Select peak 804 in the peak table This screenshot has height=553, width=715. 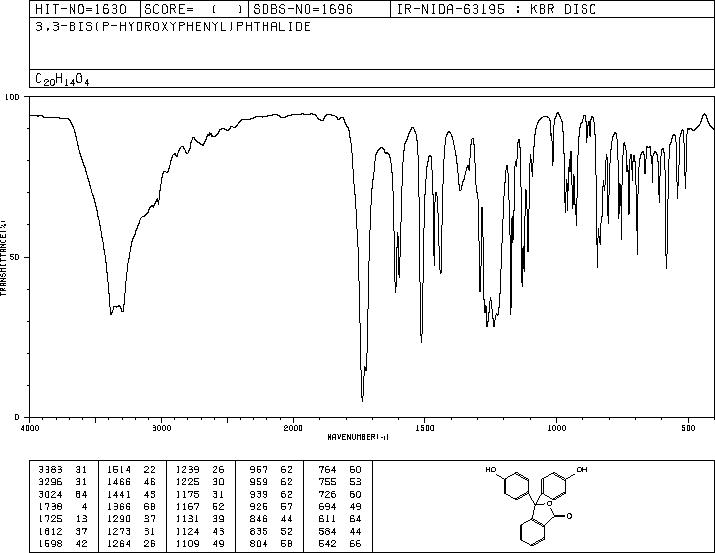tap(259, 543)
